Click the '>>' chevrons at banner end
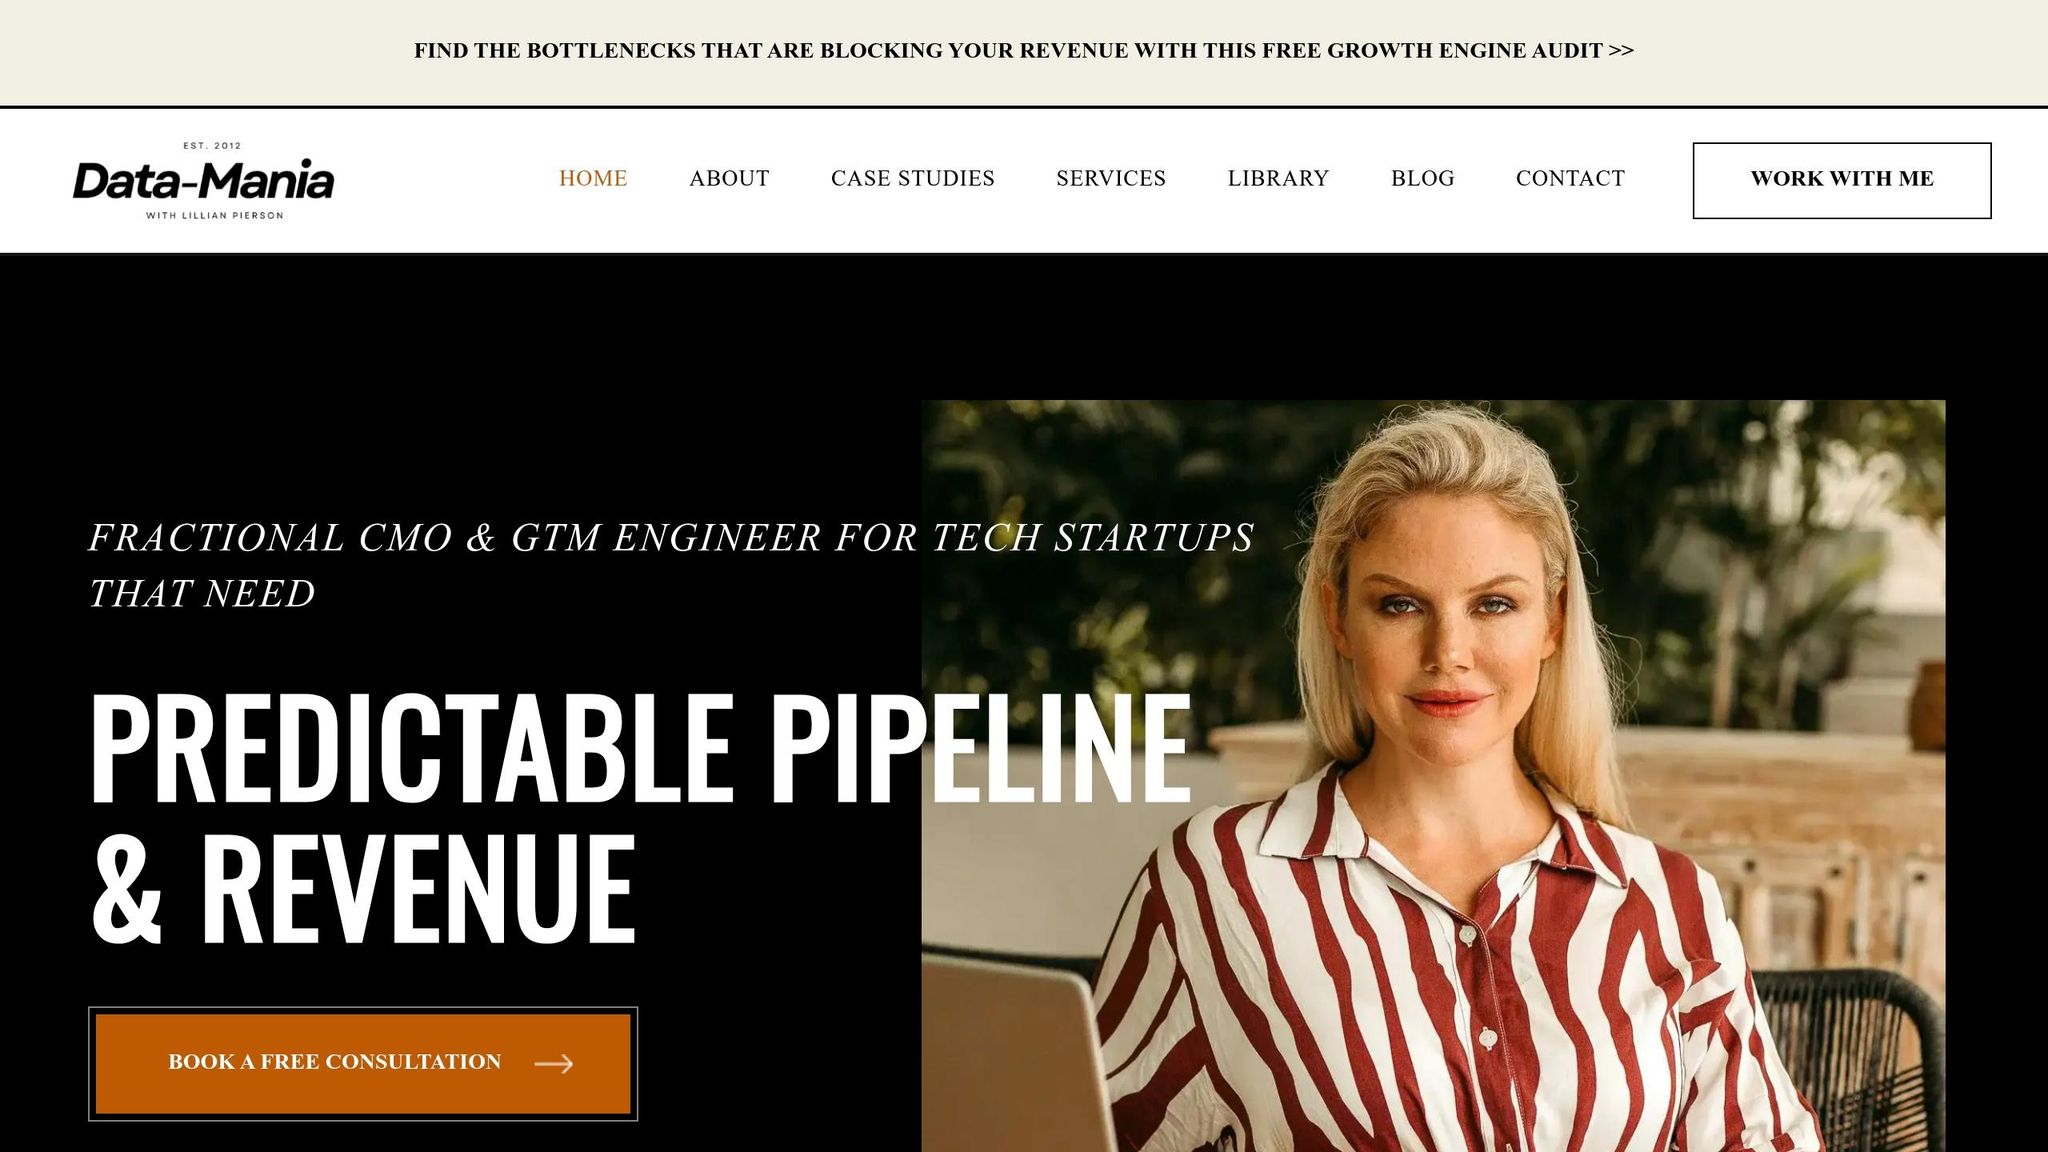The image size is (2048, 1152). 1622,51
